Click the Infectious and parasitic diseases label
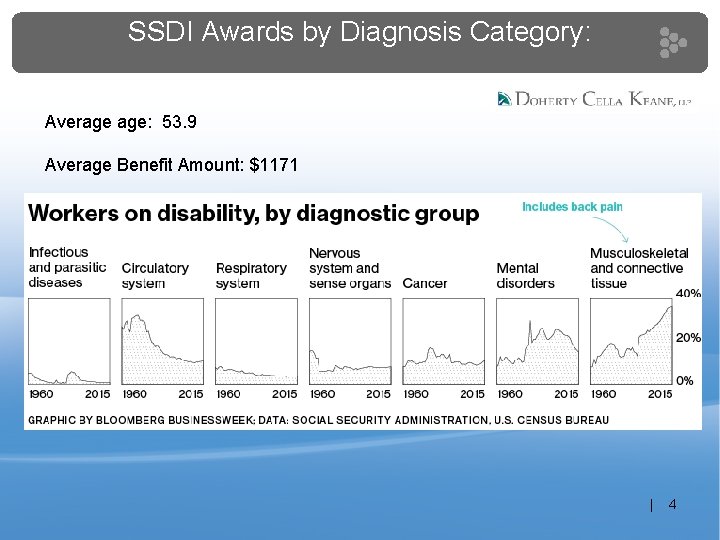This screenshot has width=720, height=540. pyautogui.click(x=68, y=267)
